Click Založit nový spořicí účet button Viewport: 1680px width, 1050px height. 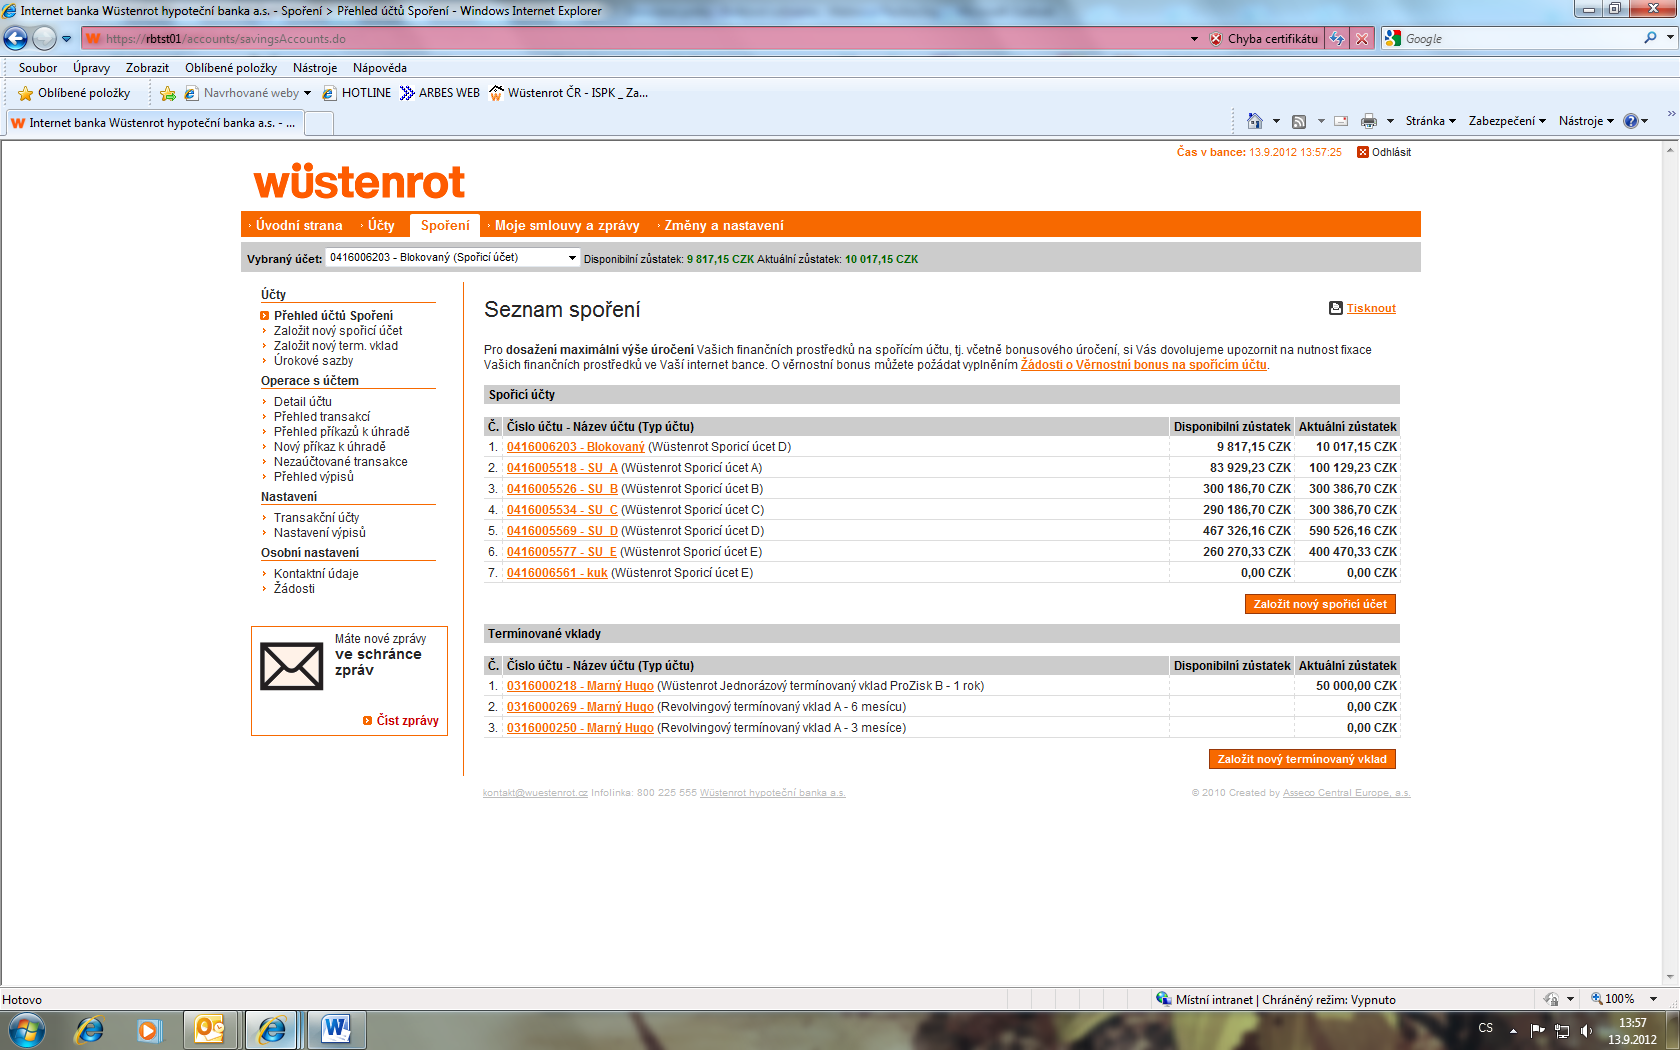pyautogui.click(x=1320, y=604)
